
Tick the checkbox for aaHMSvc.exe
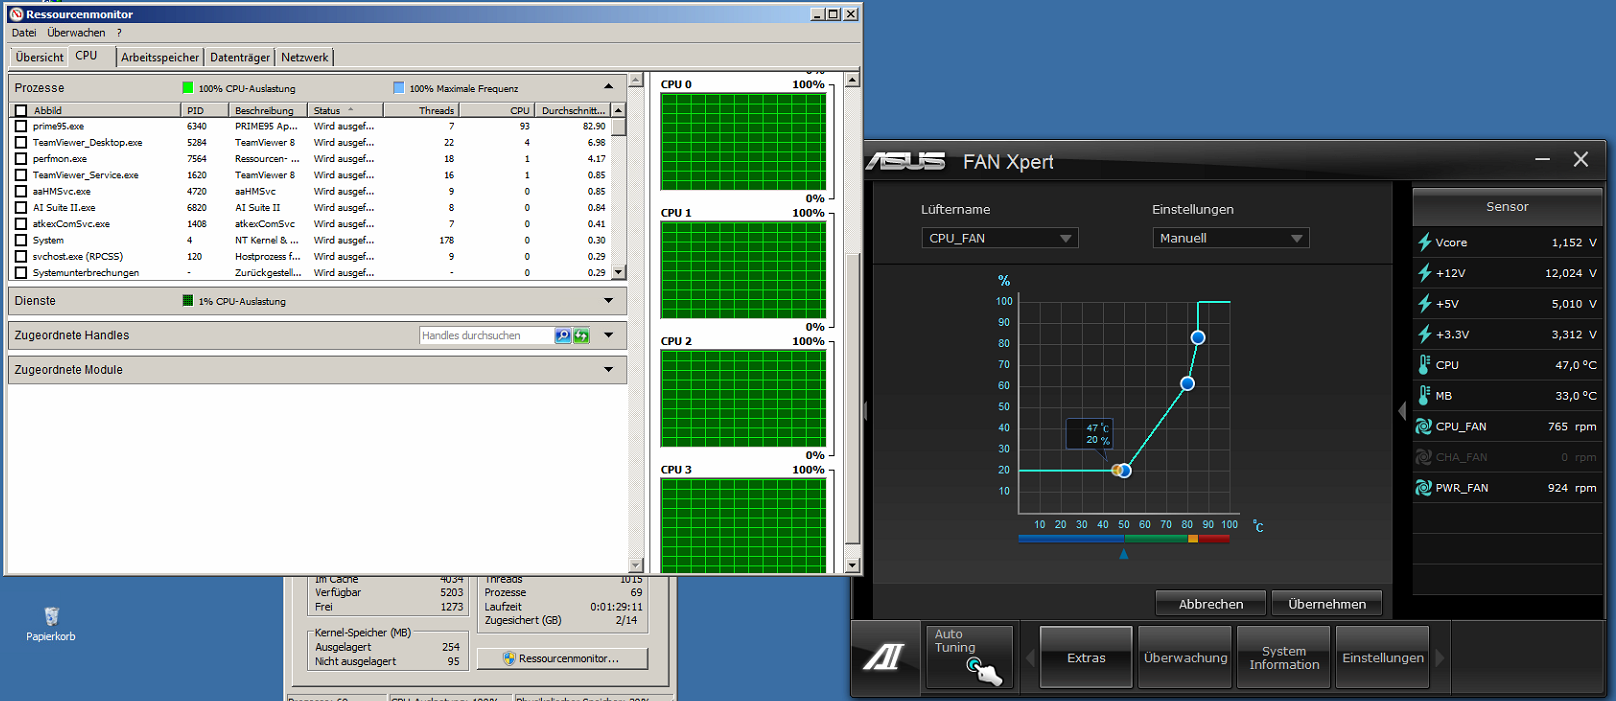coord(21,191)
